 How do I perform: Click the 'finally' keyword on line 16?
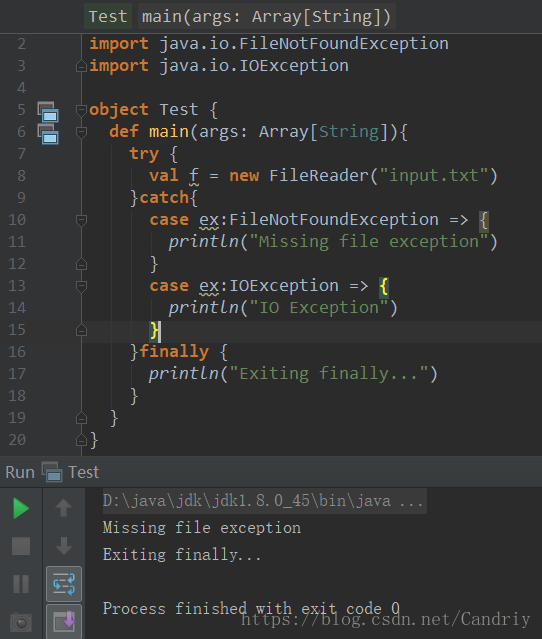174,352
